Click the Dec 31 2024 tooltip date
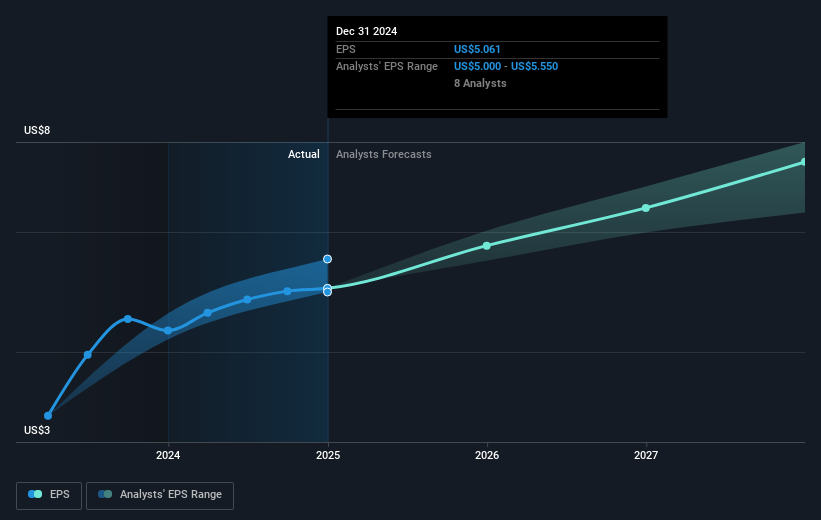Viewport: 821px width, 520px height. click(367, 31)
